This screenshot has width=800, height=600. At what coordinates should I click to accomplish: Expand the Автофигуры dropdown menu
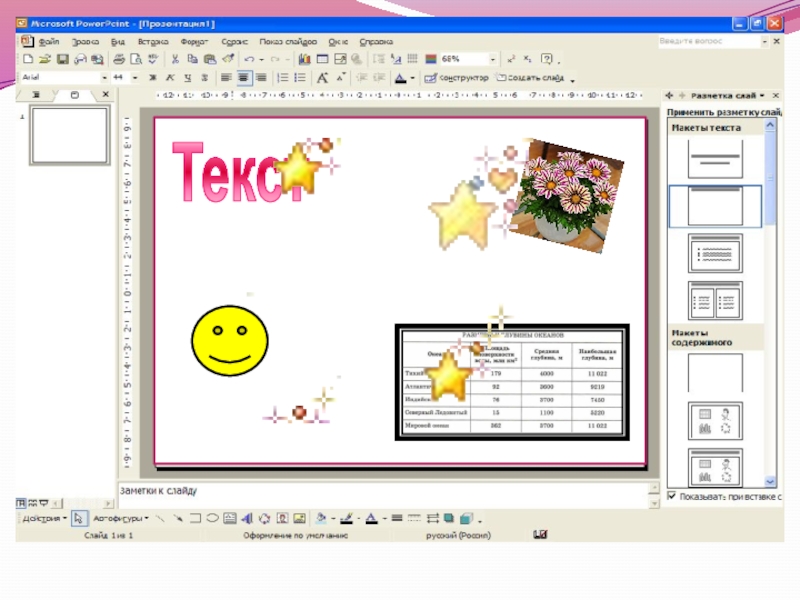click(120, 518)
